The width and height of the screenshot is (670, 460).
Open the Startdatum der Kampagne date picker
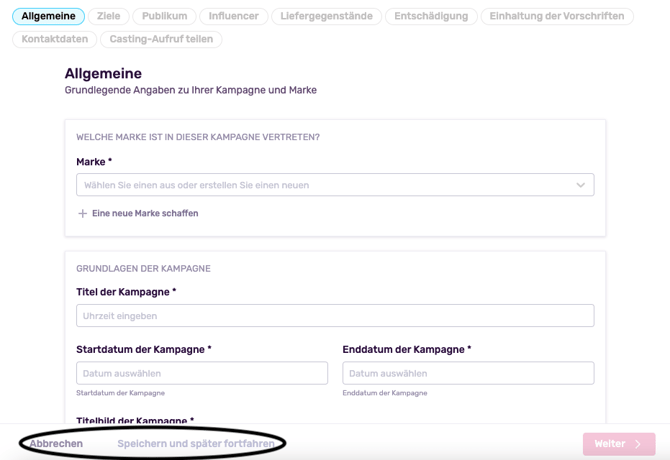202,373
